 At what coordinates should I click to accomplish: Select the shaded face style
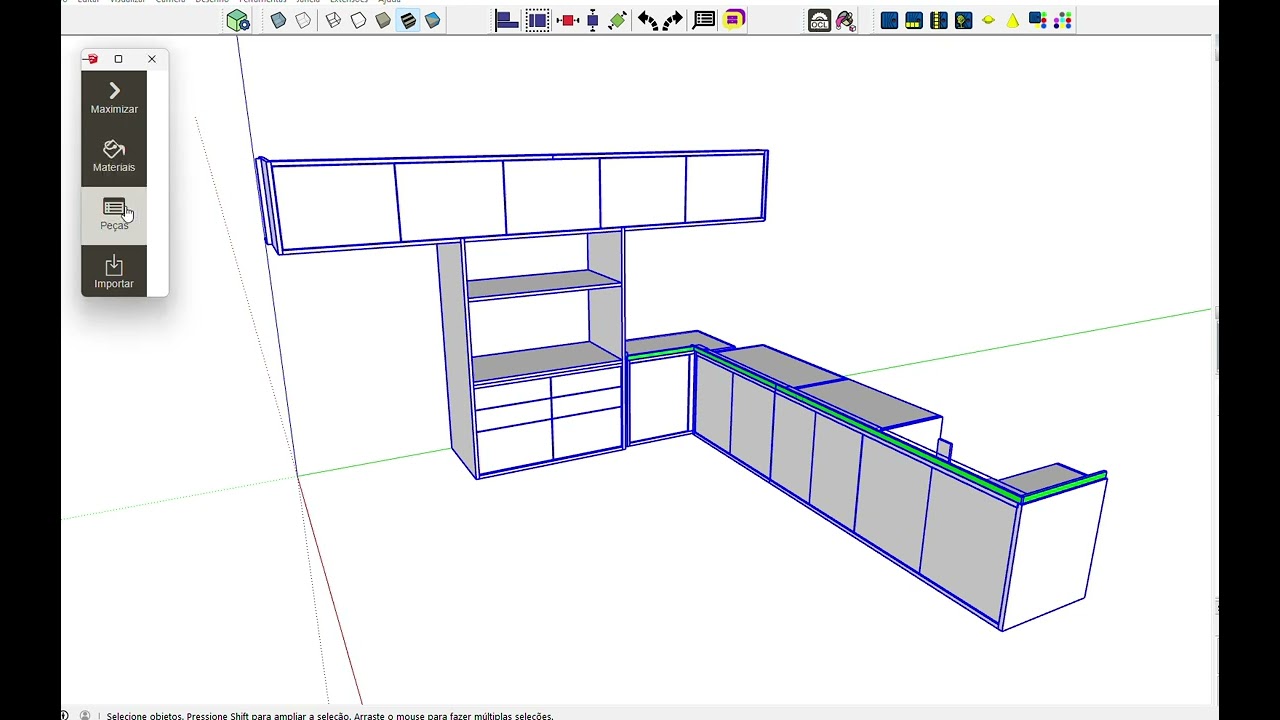point(383,20)
